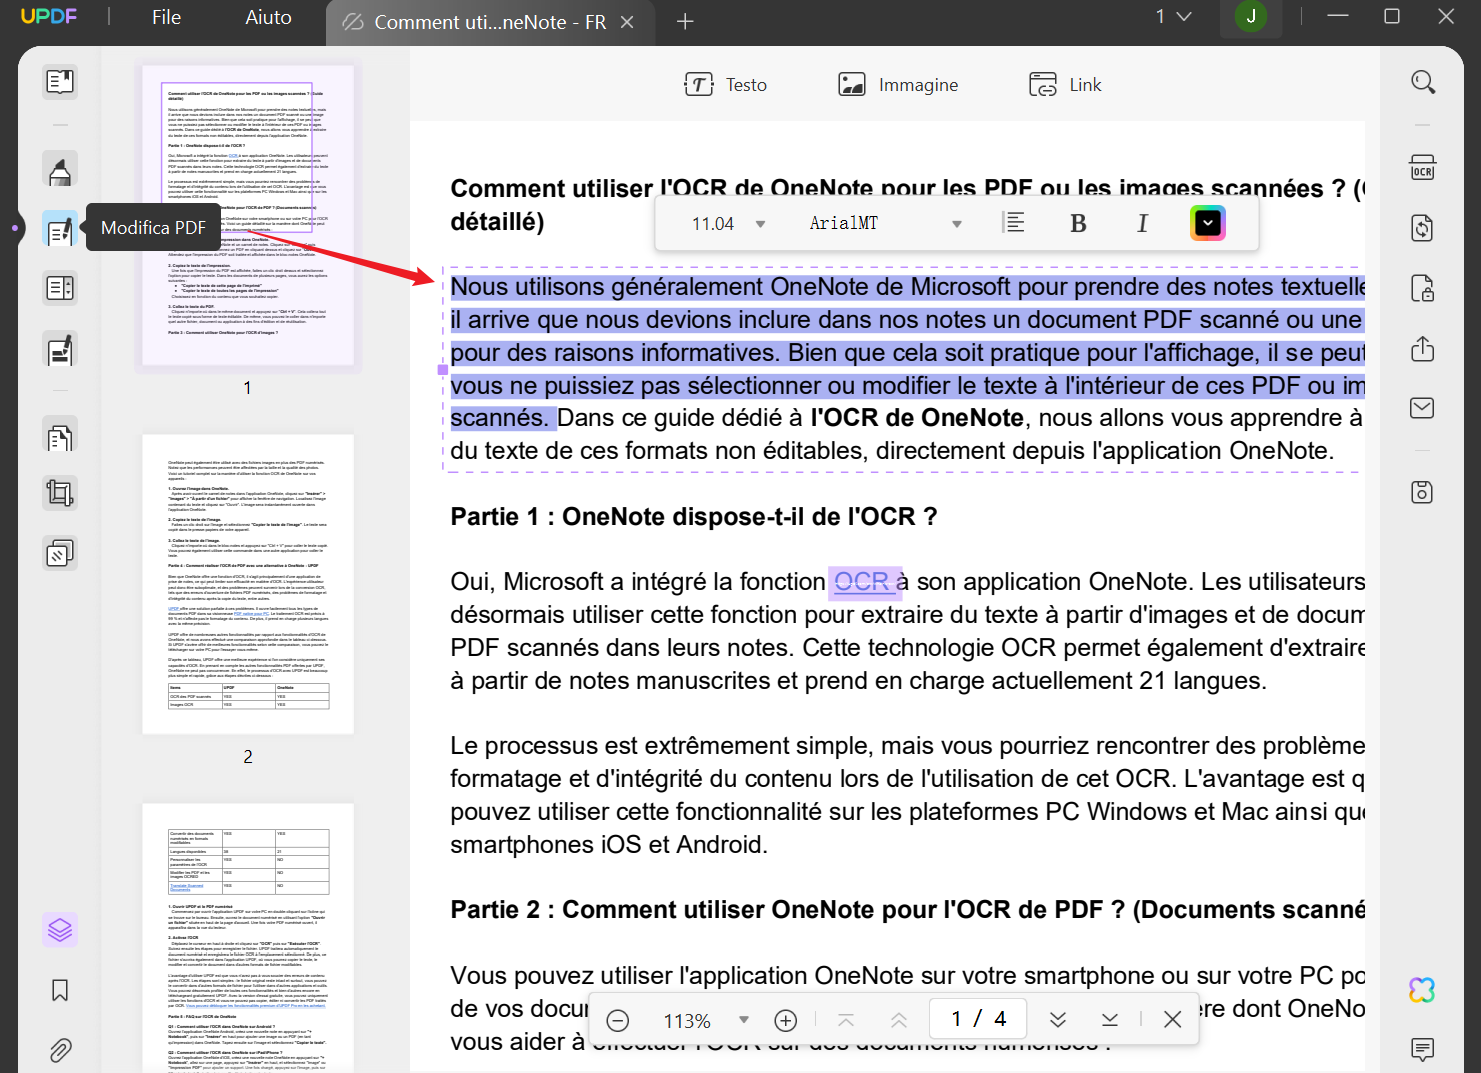The image size is (1481, 1073).
Task: Click the Immagine add image button
Action: click(x=898, y=85)
